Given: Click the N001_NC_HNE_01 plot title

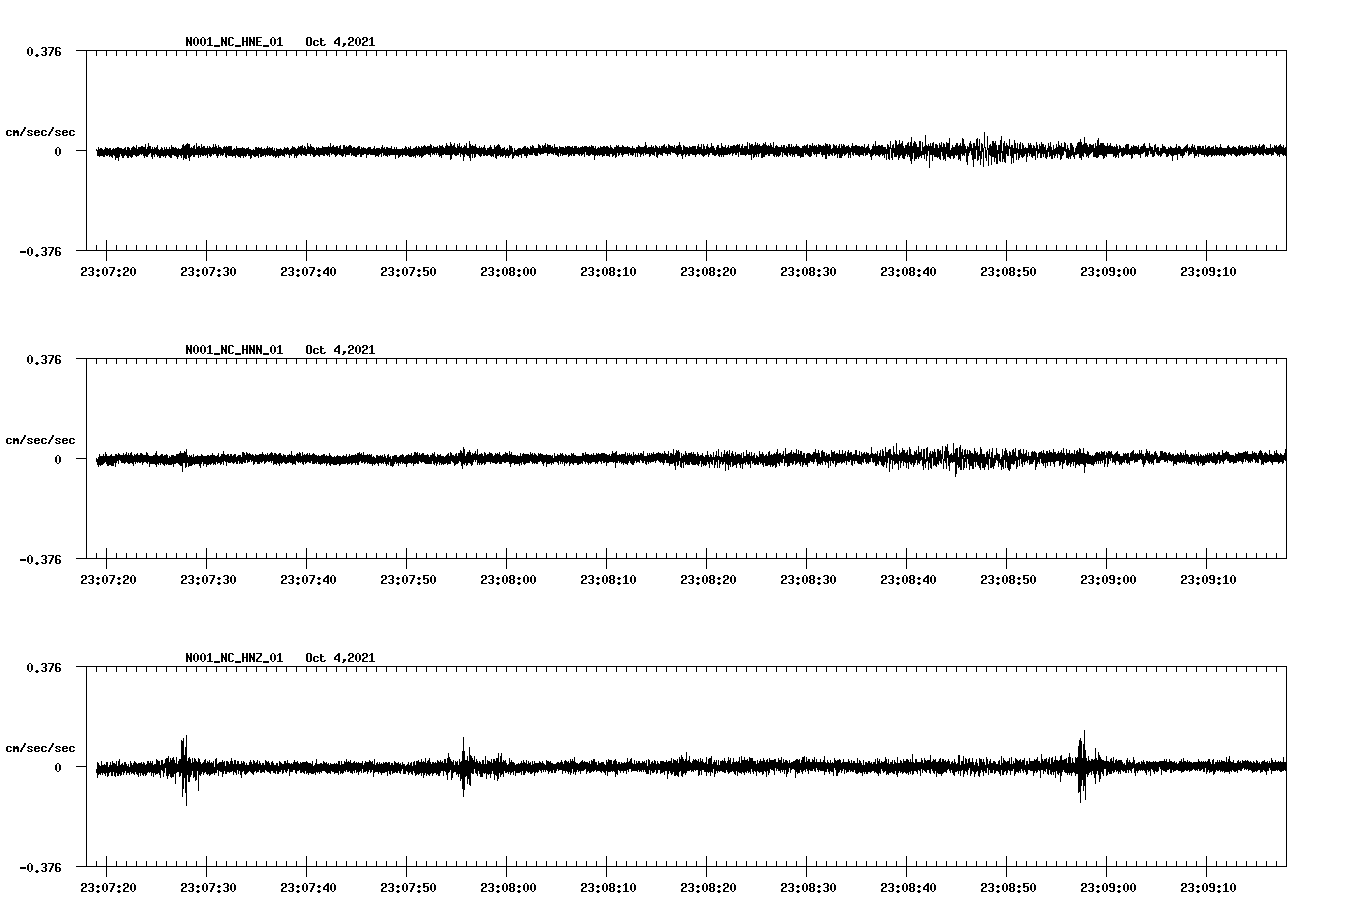Looking at the screenshot, I should click(234, 42).
